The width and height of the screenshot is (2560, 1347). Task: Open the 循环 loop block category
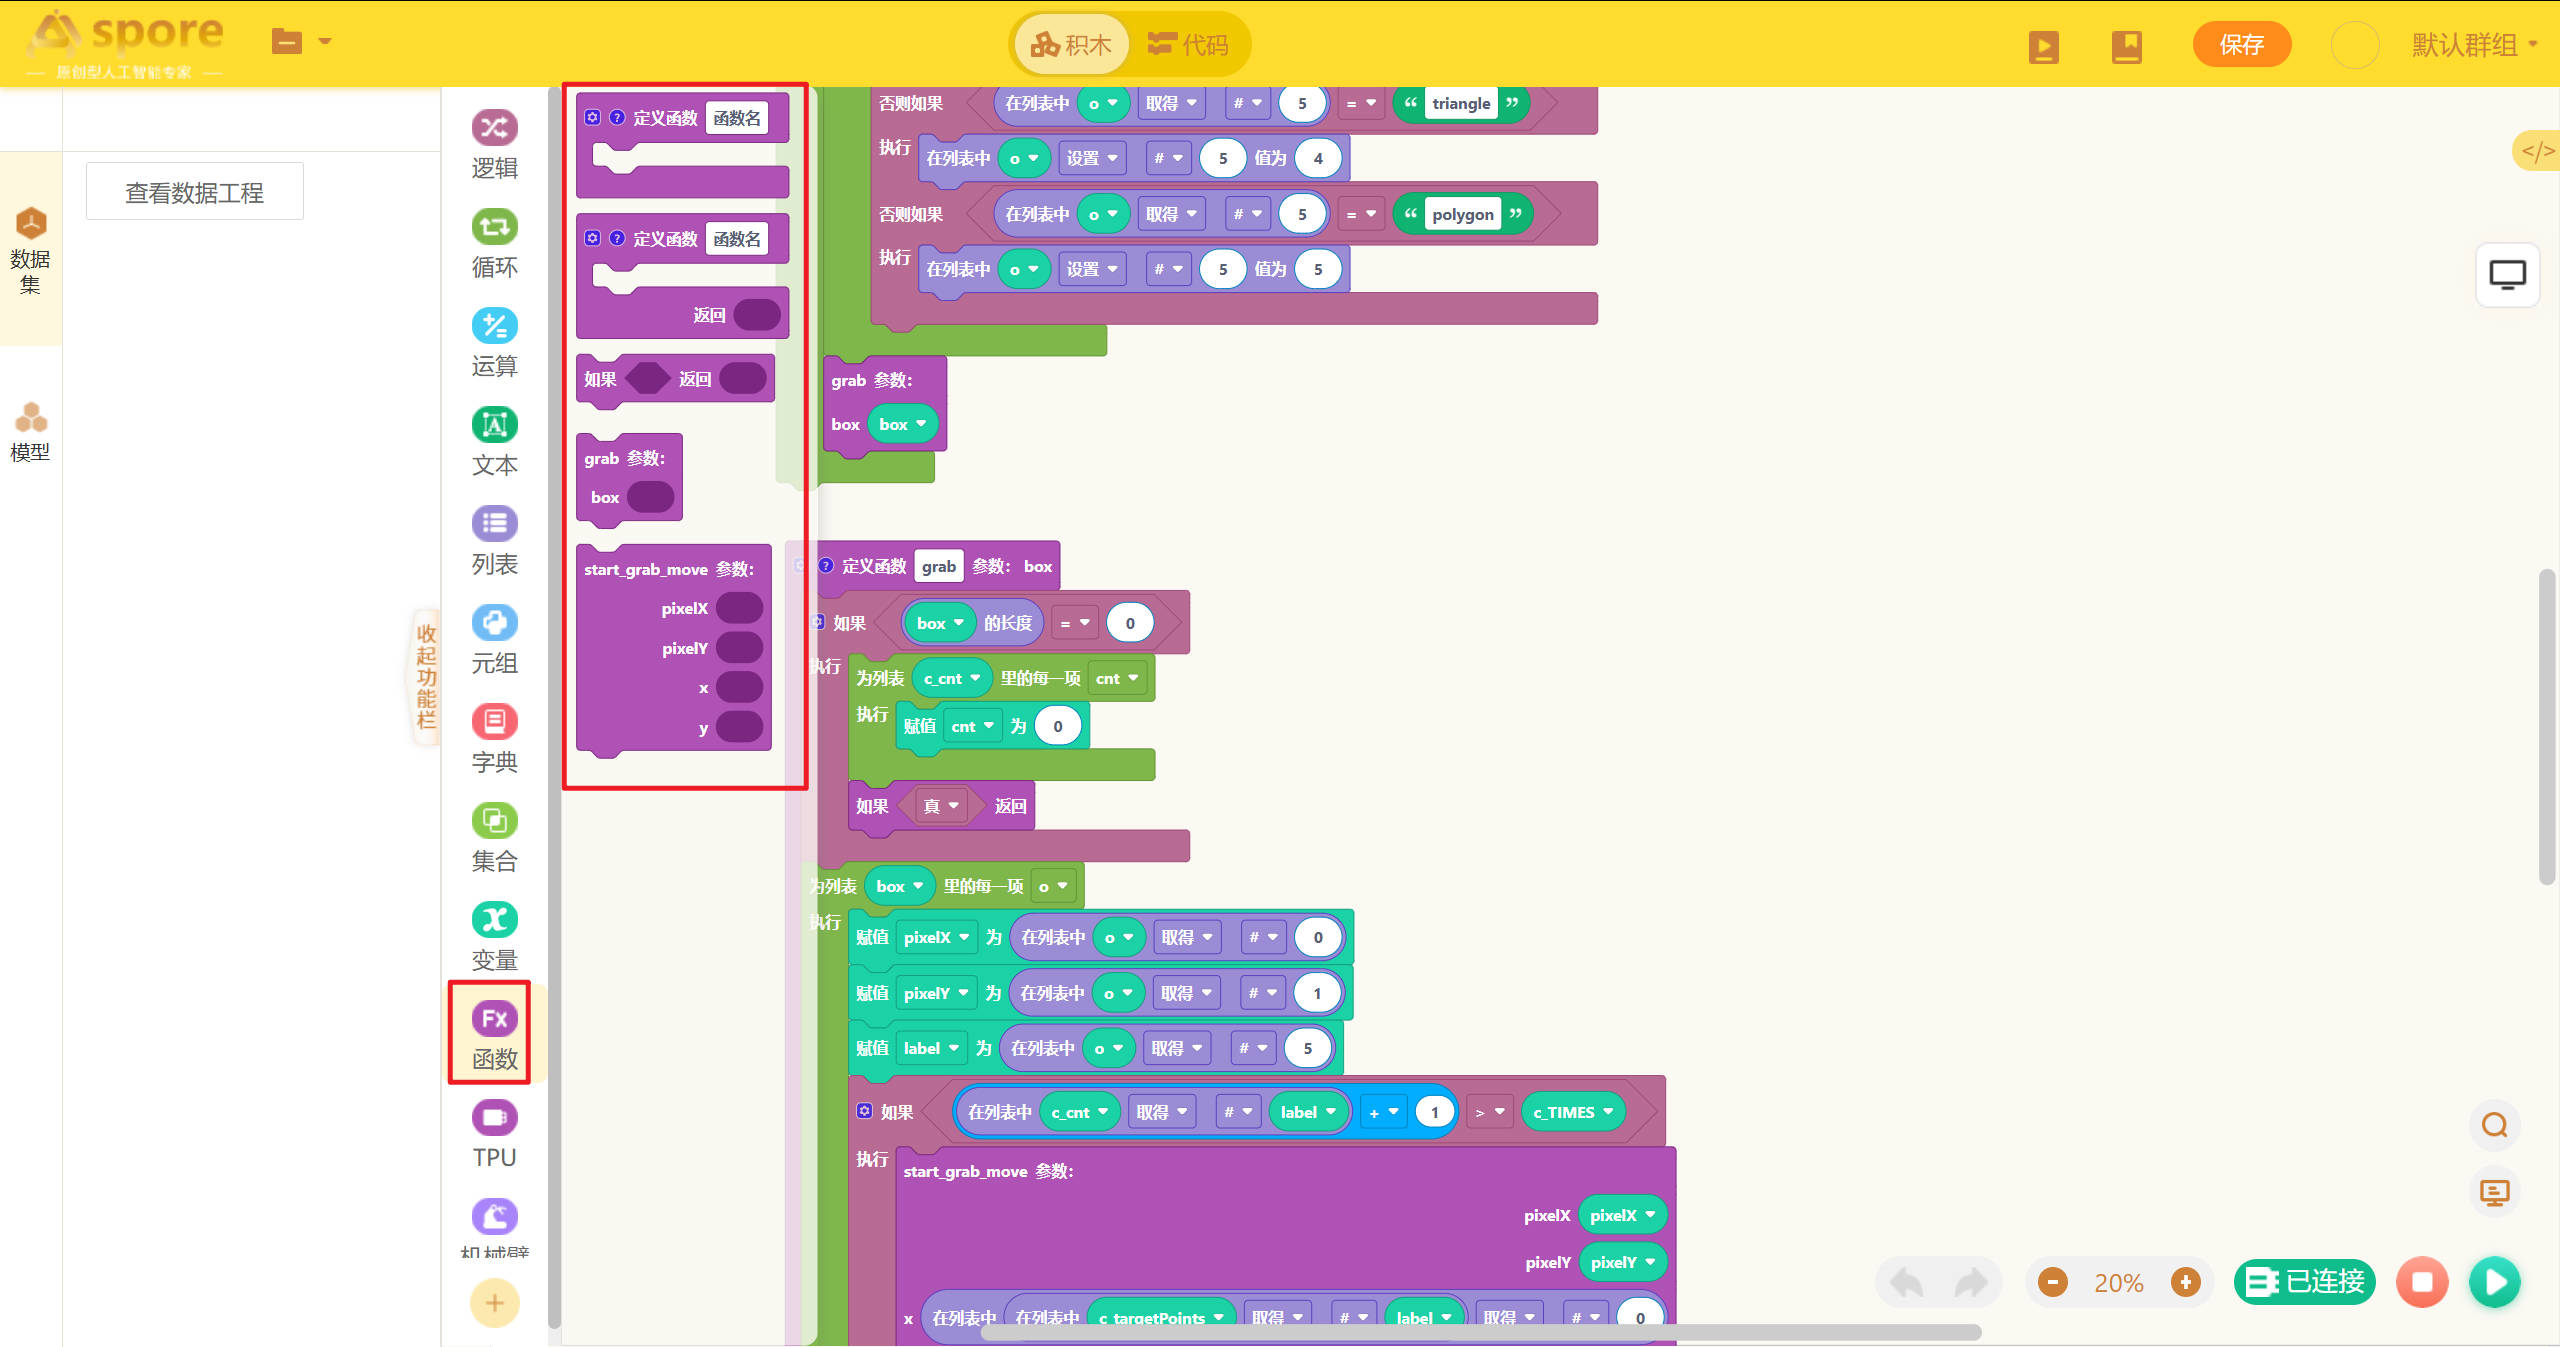pyautogui.click(x=494, y=243)
